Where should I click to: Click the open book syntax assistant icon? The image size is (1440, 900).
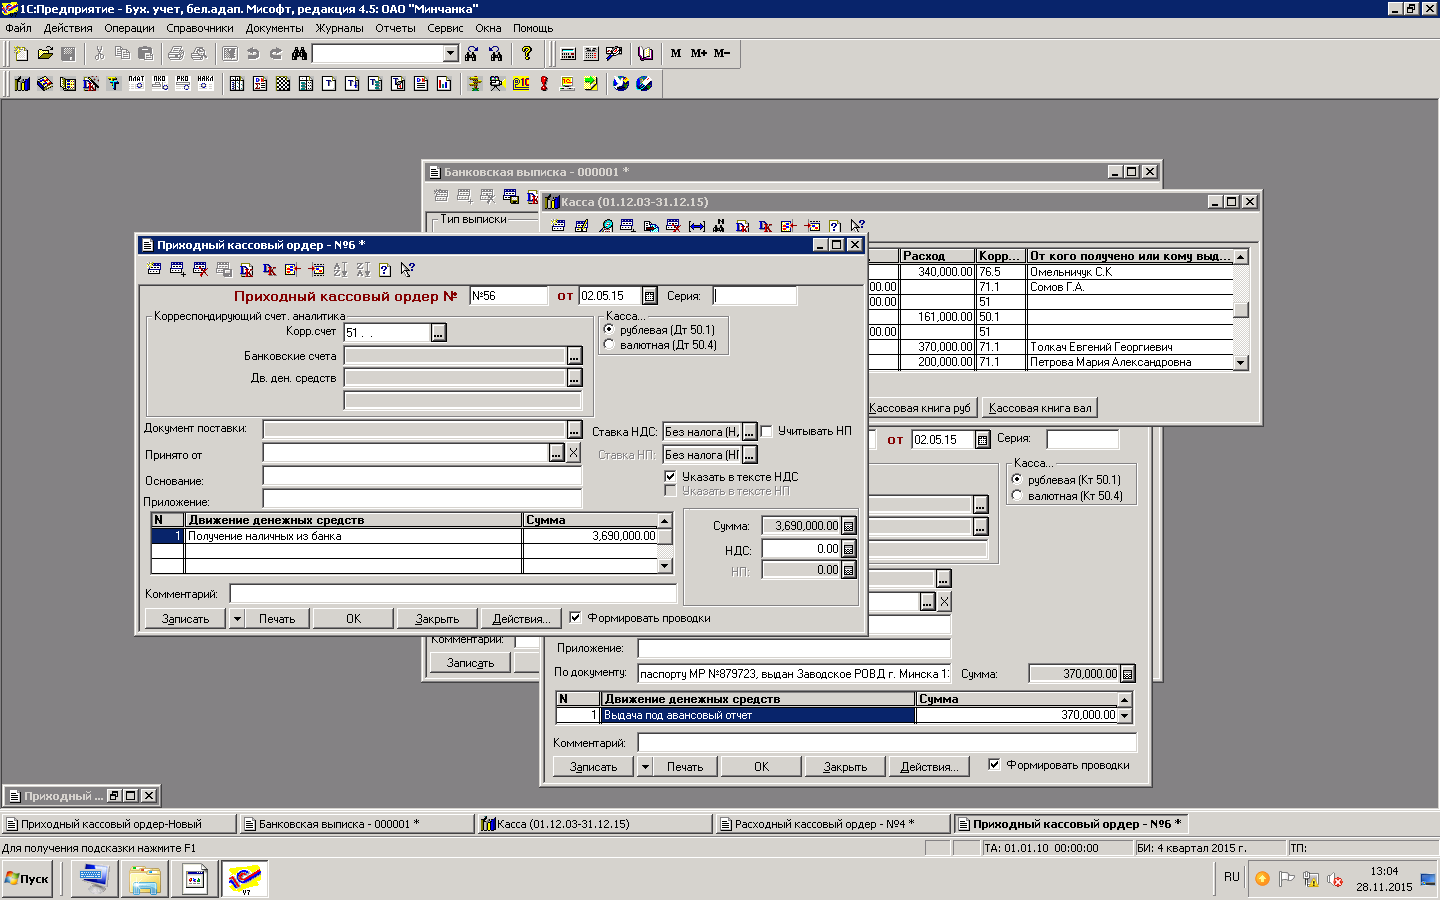(x=645, y=53)
